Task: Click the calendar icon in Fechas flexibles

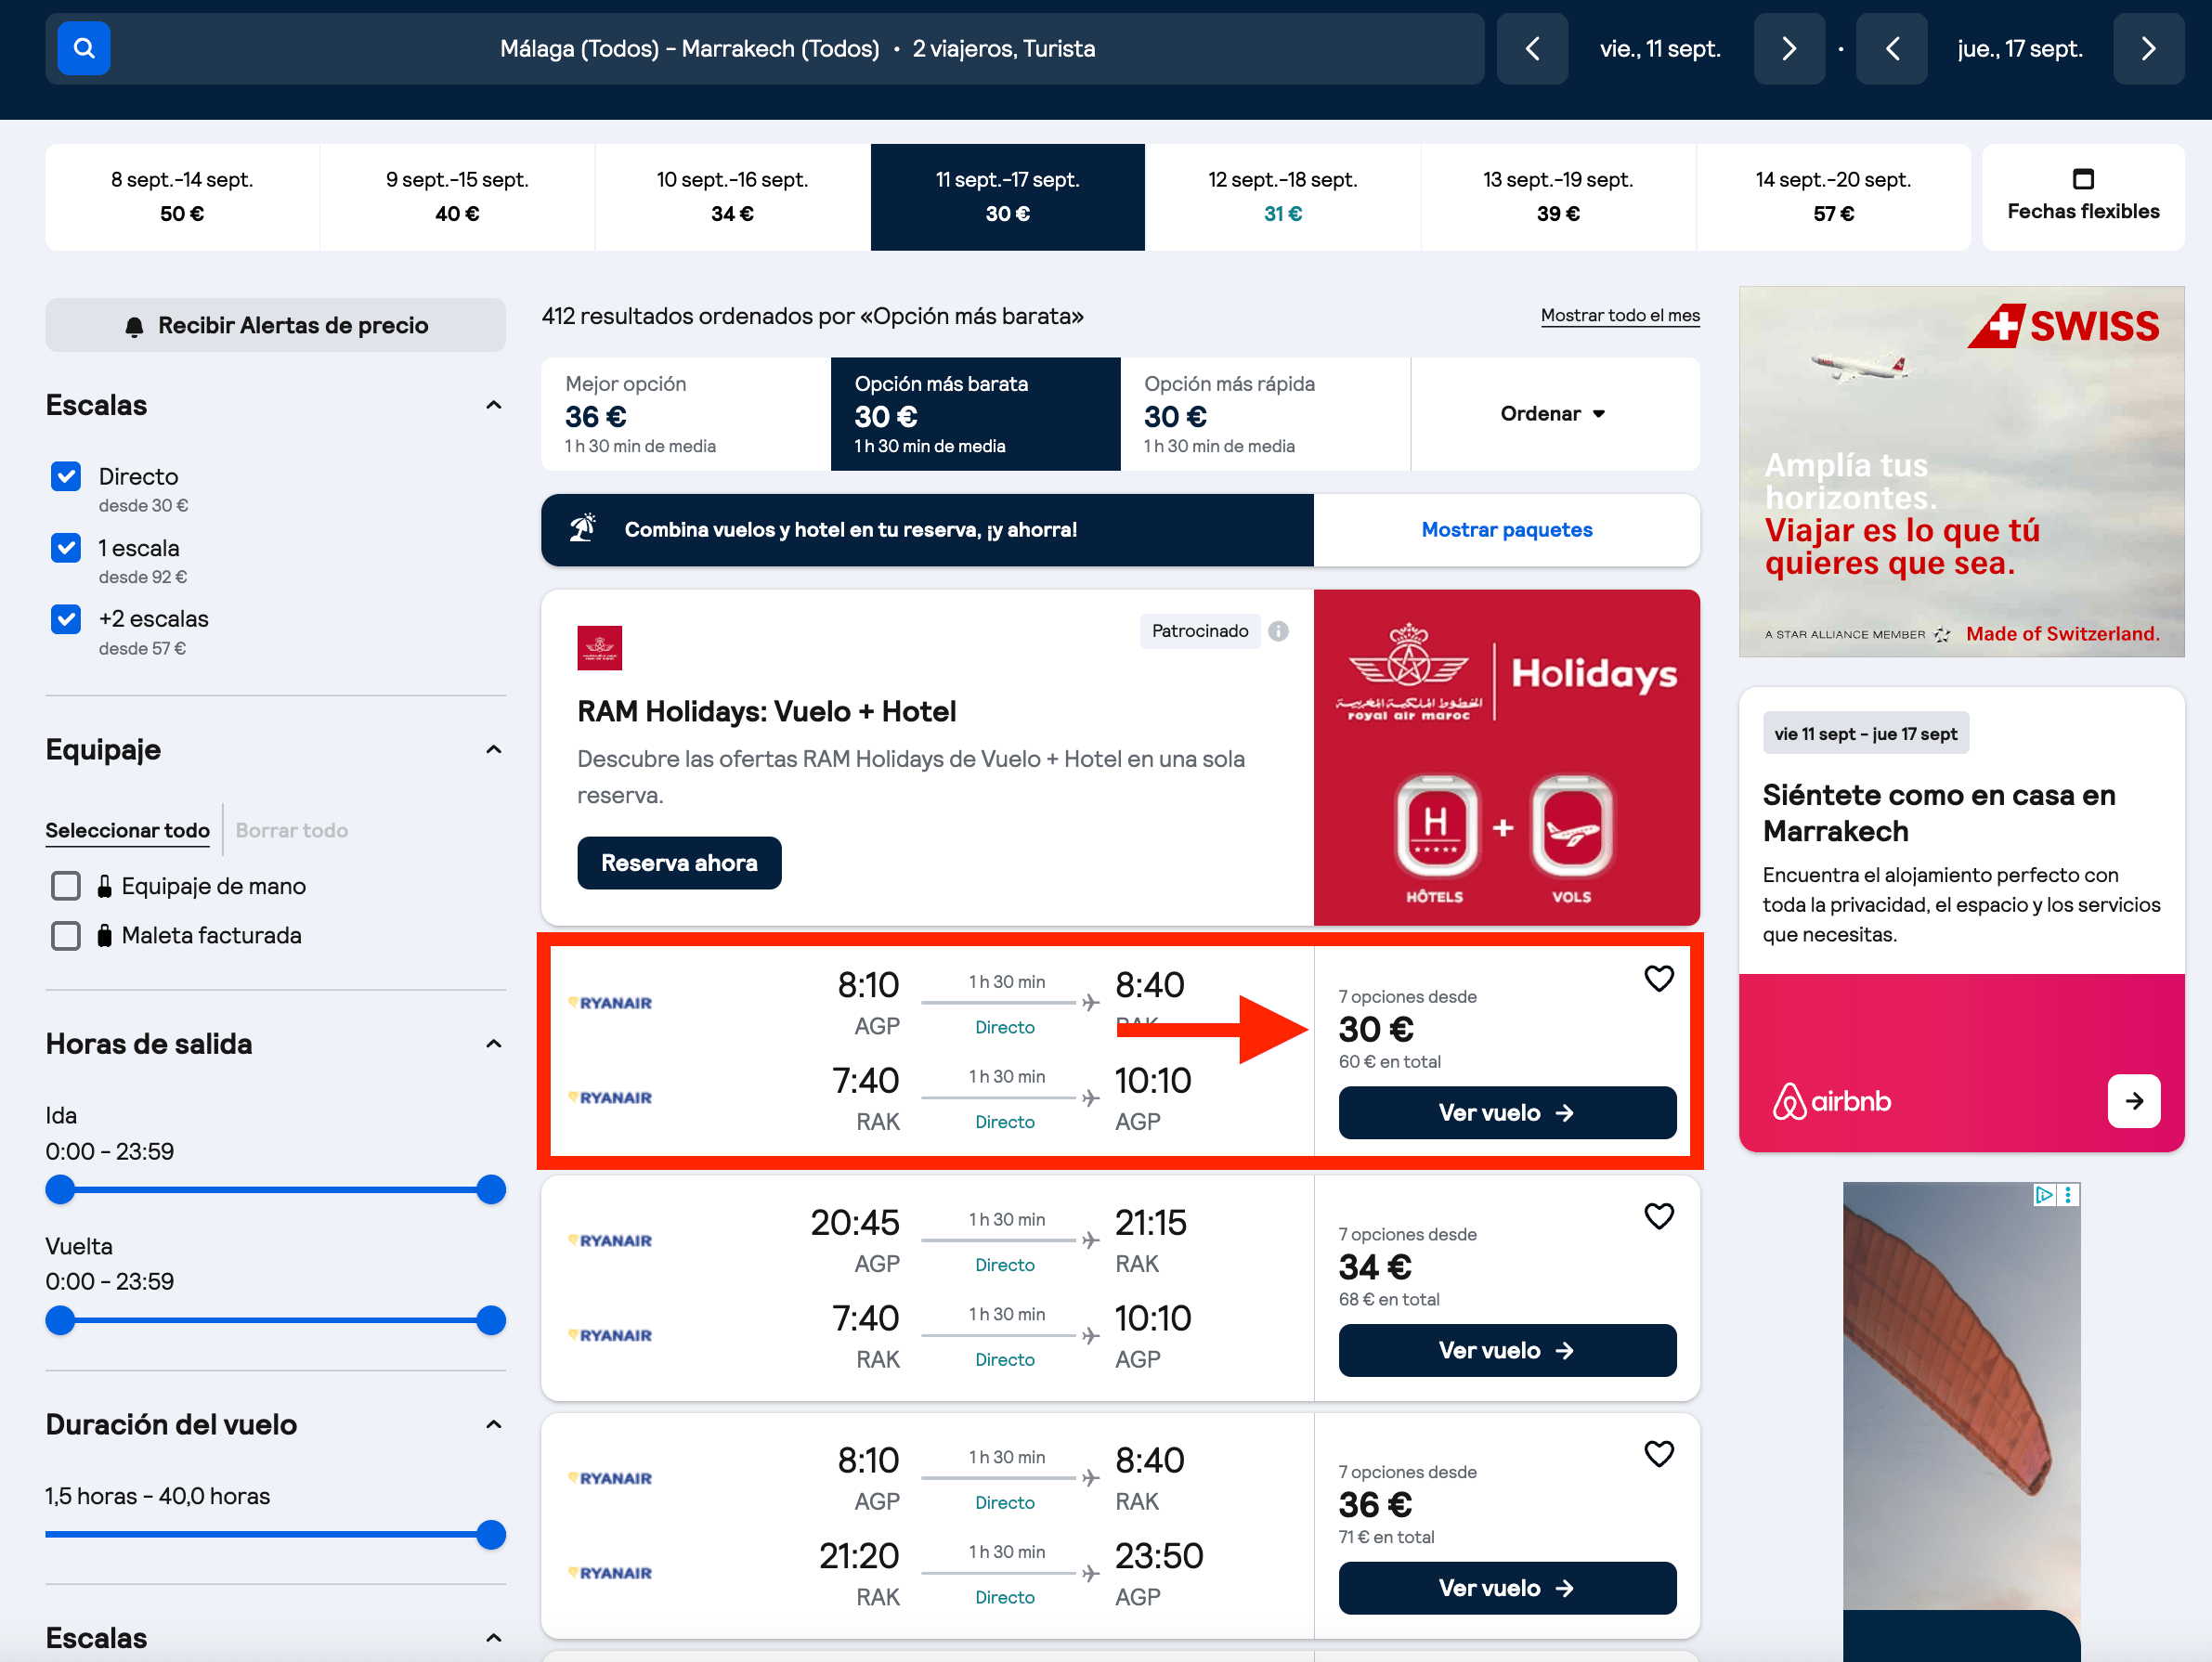Action: coord(2083,179)
